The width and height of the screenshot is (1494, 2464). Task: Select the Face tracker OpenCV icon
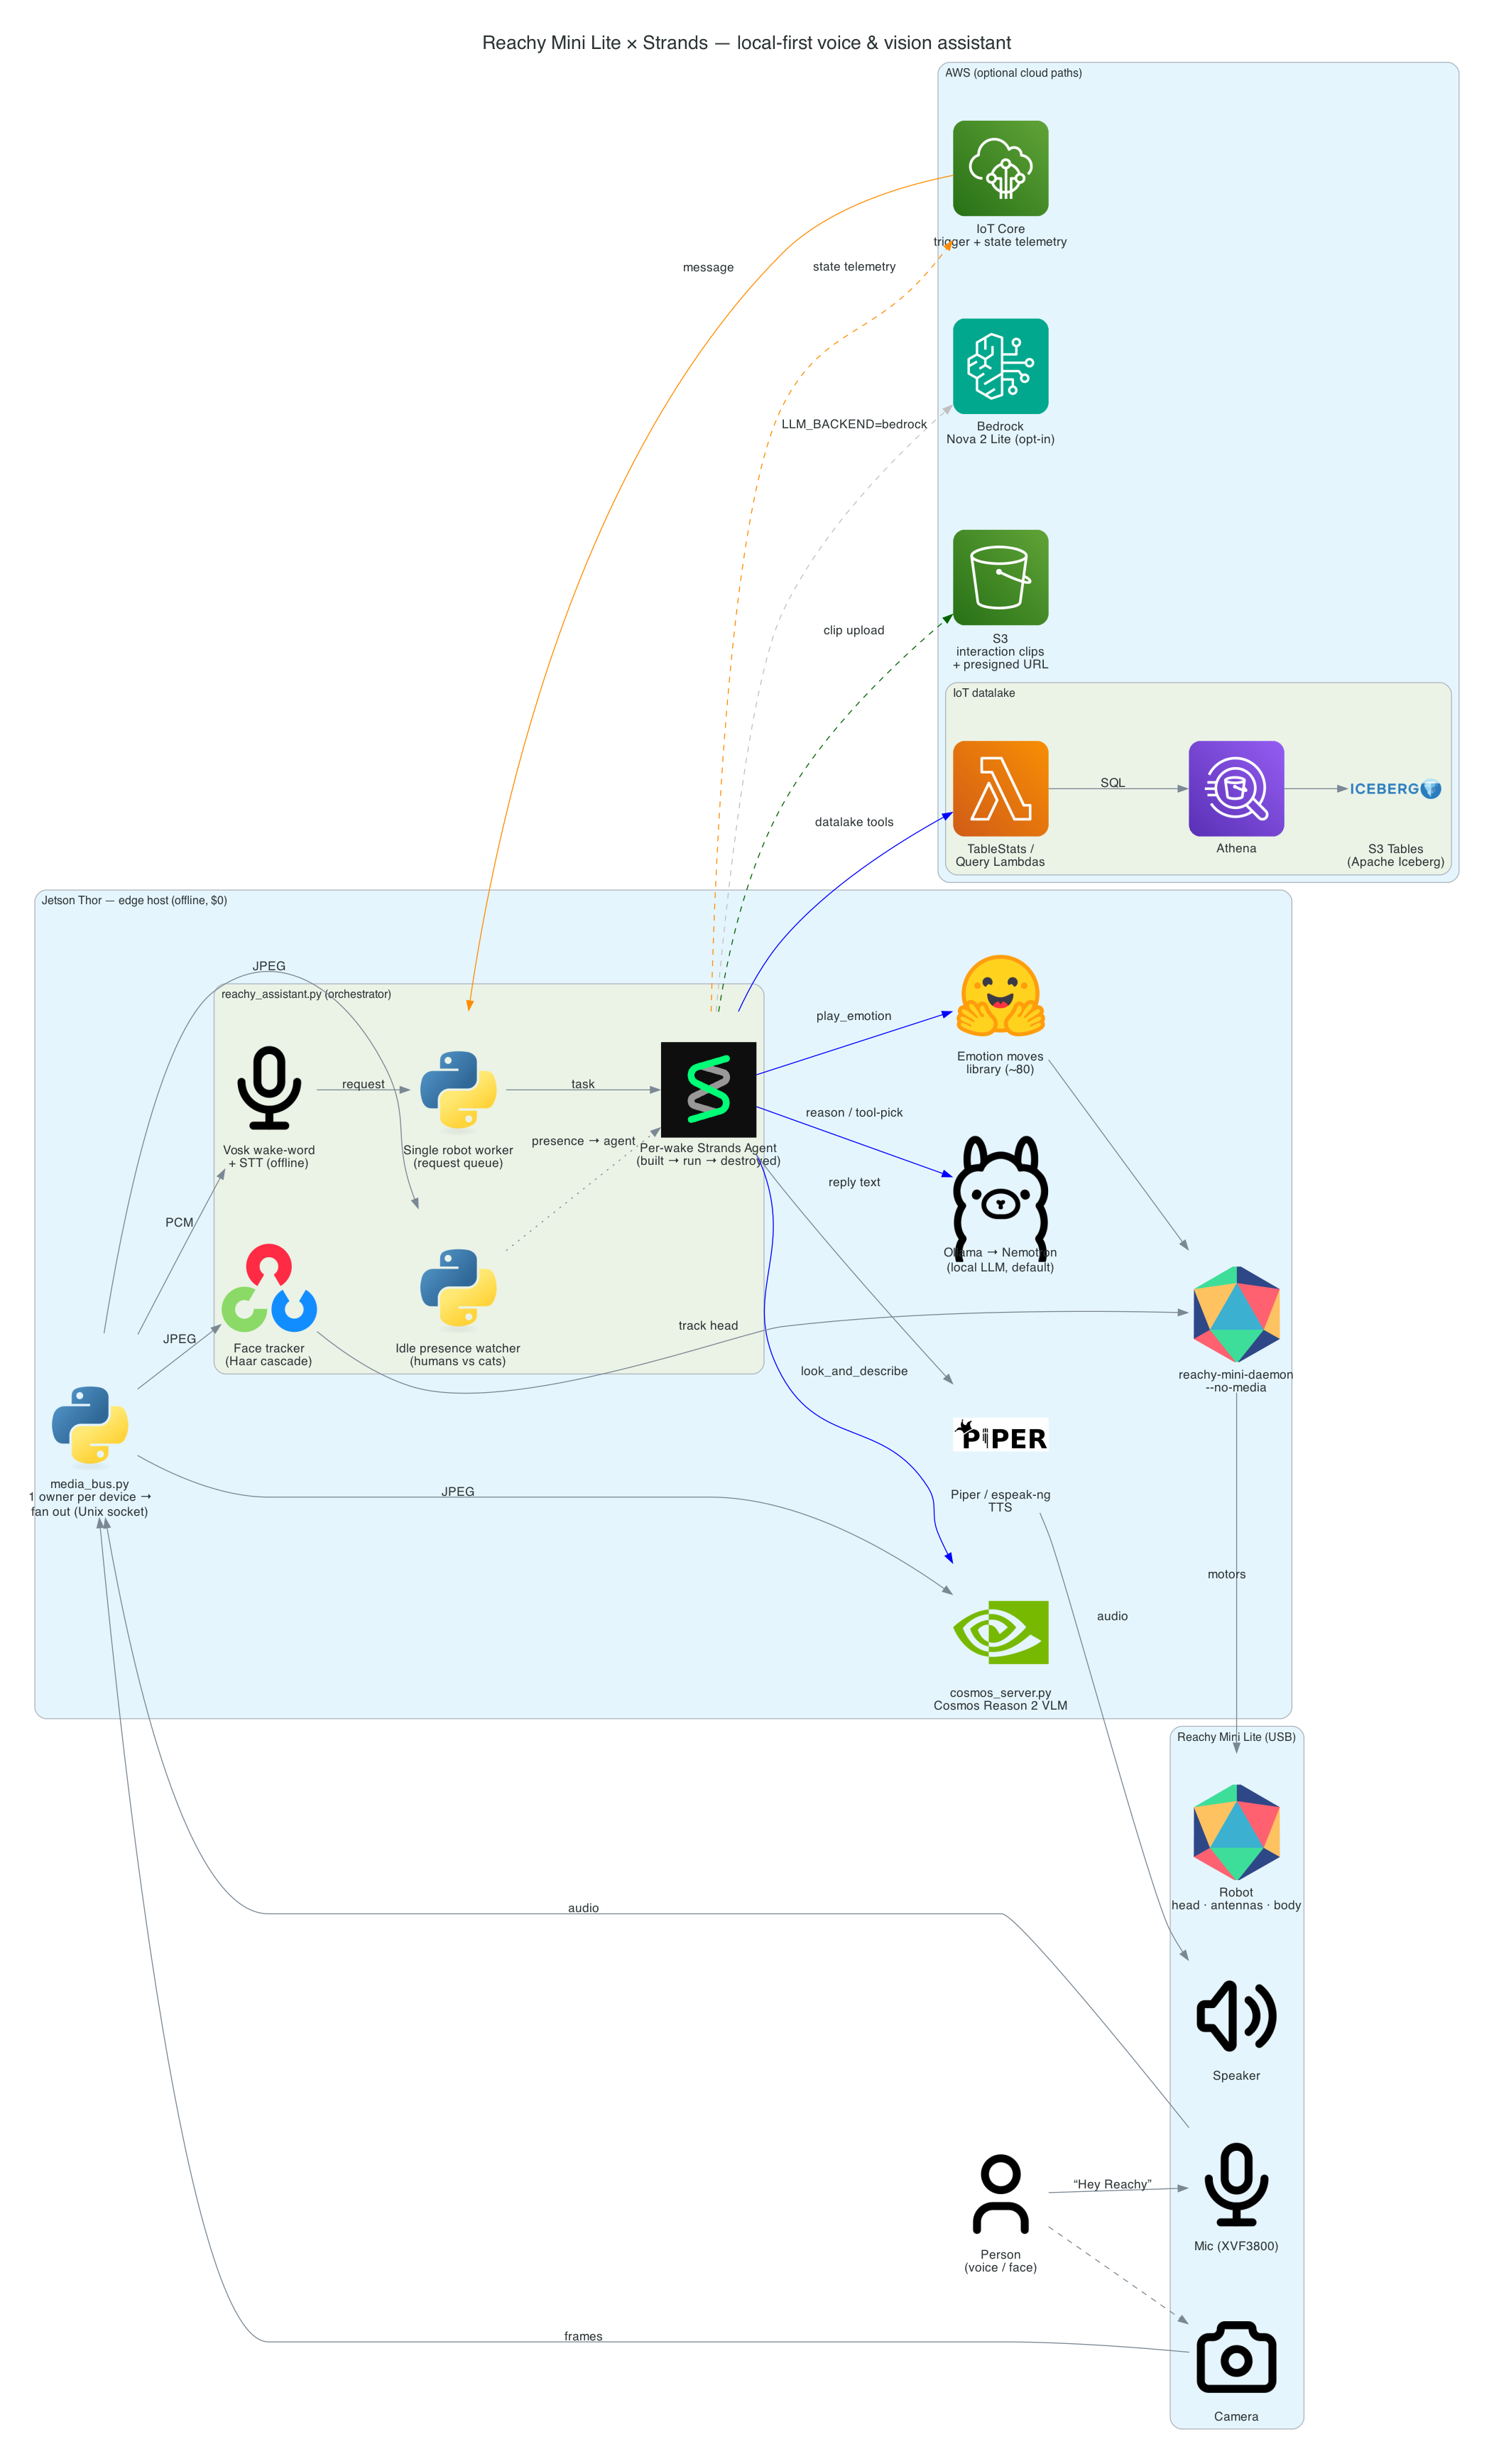[269, 1288]
